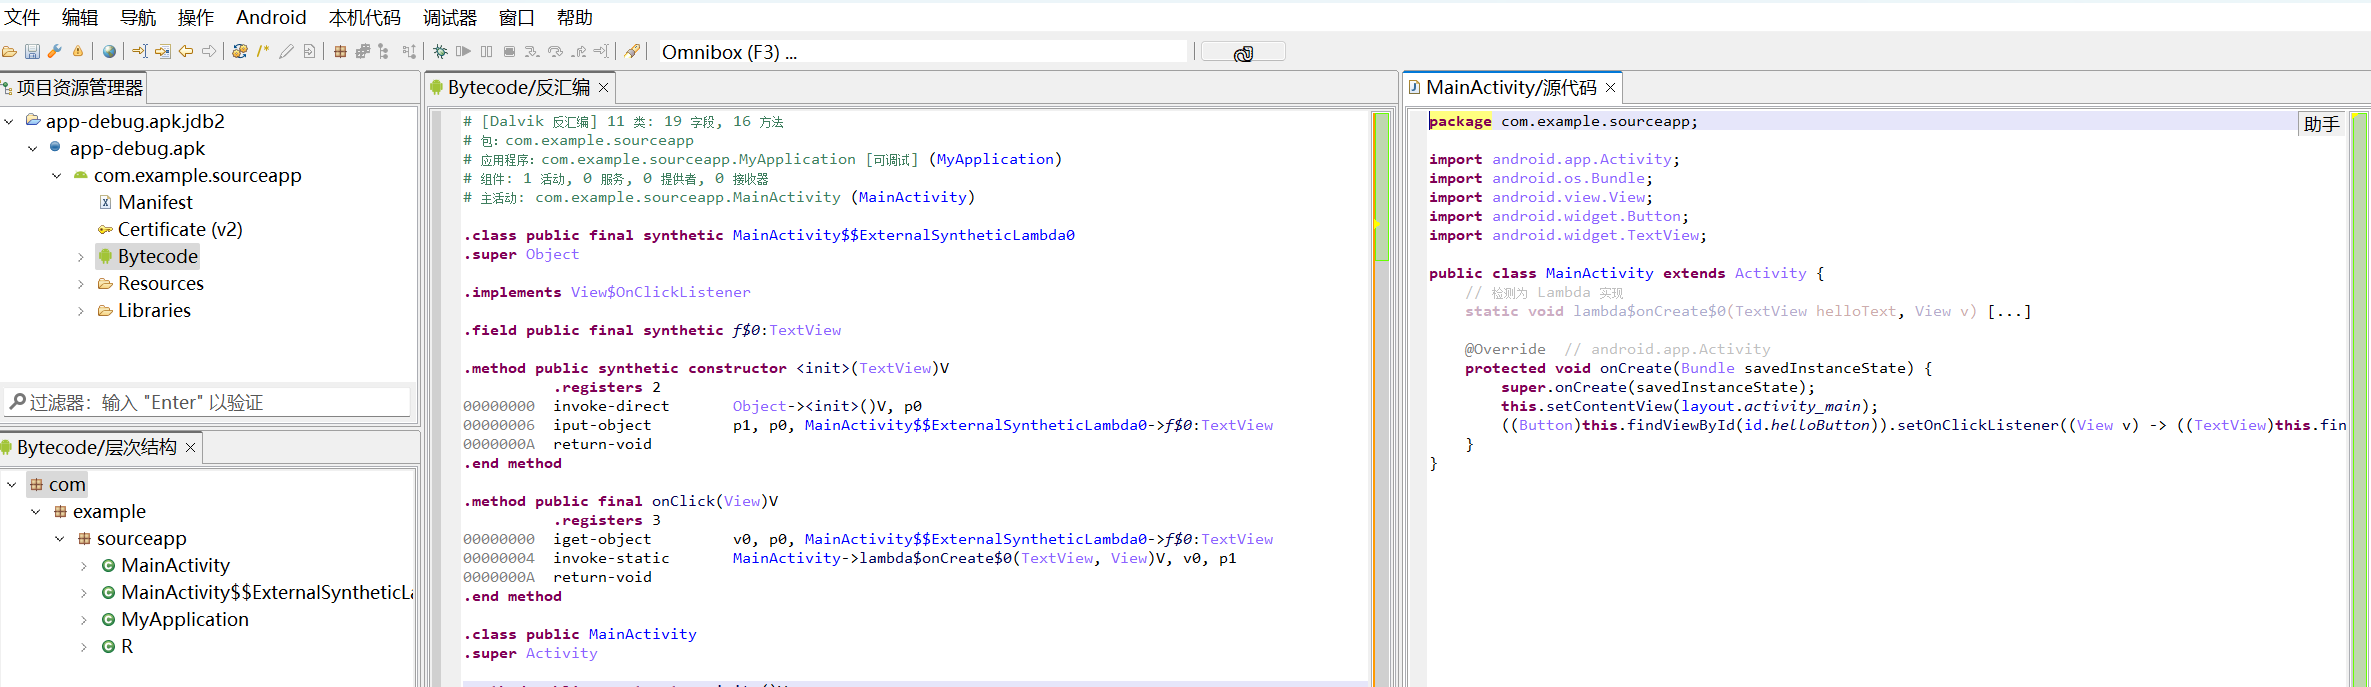Screen dimensions: 2371x687
Task: Navigate forward with the right arrow
Action: (x=209, y=51)
